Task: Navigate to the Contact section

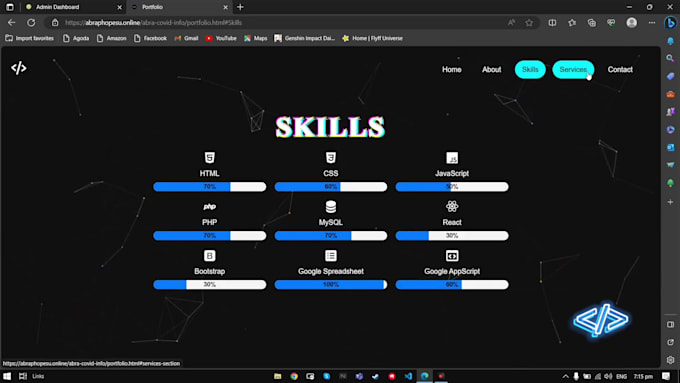Action: (620, 69)
